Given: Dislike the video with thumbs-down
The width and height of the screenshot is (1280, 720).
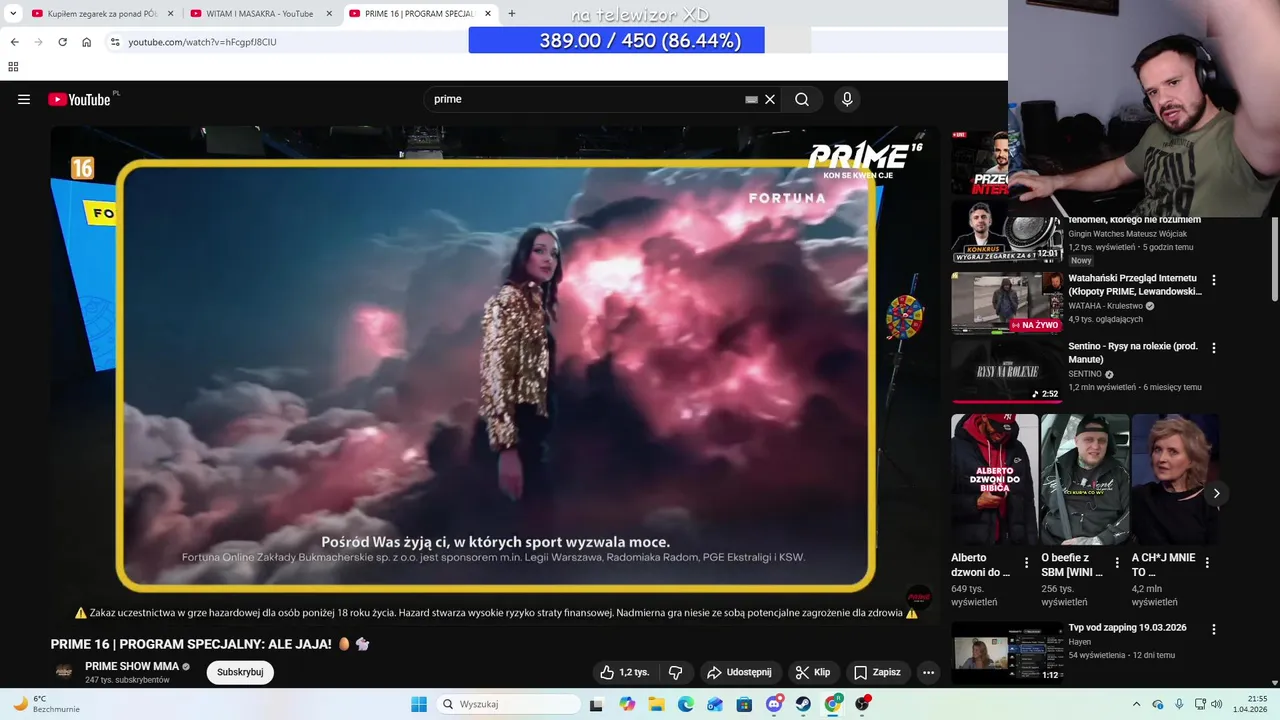Looking at the screenshot, I should [x=676, y=672].
